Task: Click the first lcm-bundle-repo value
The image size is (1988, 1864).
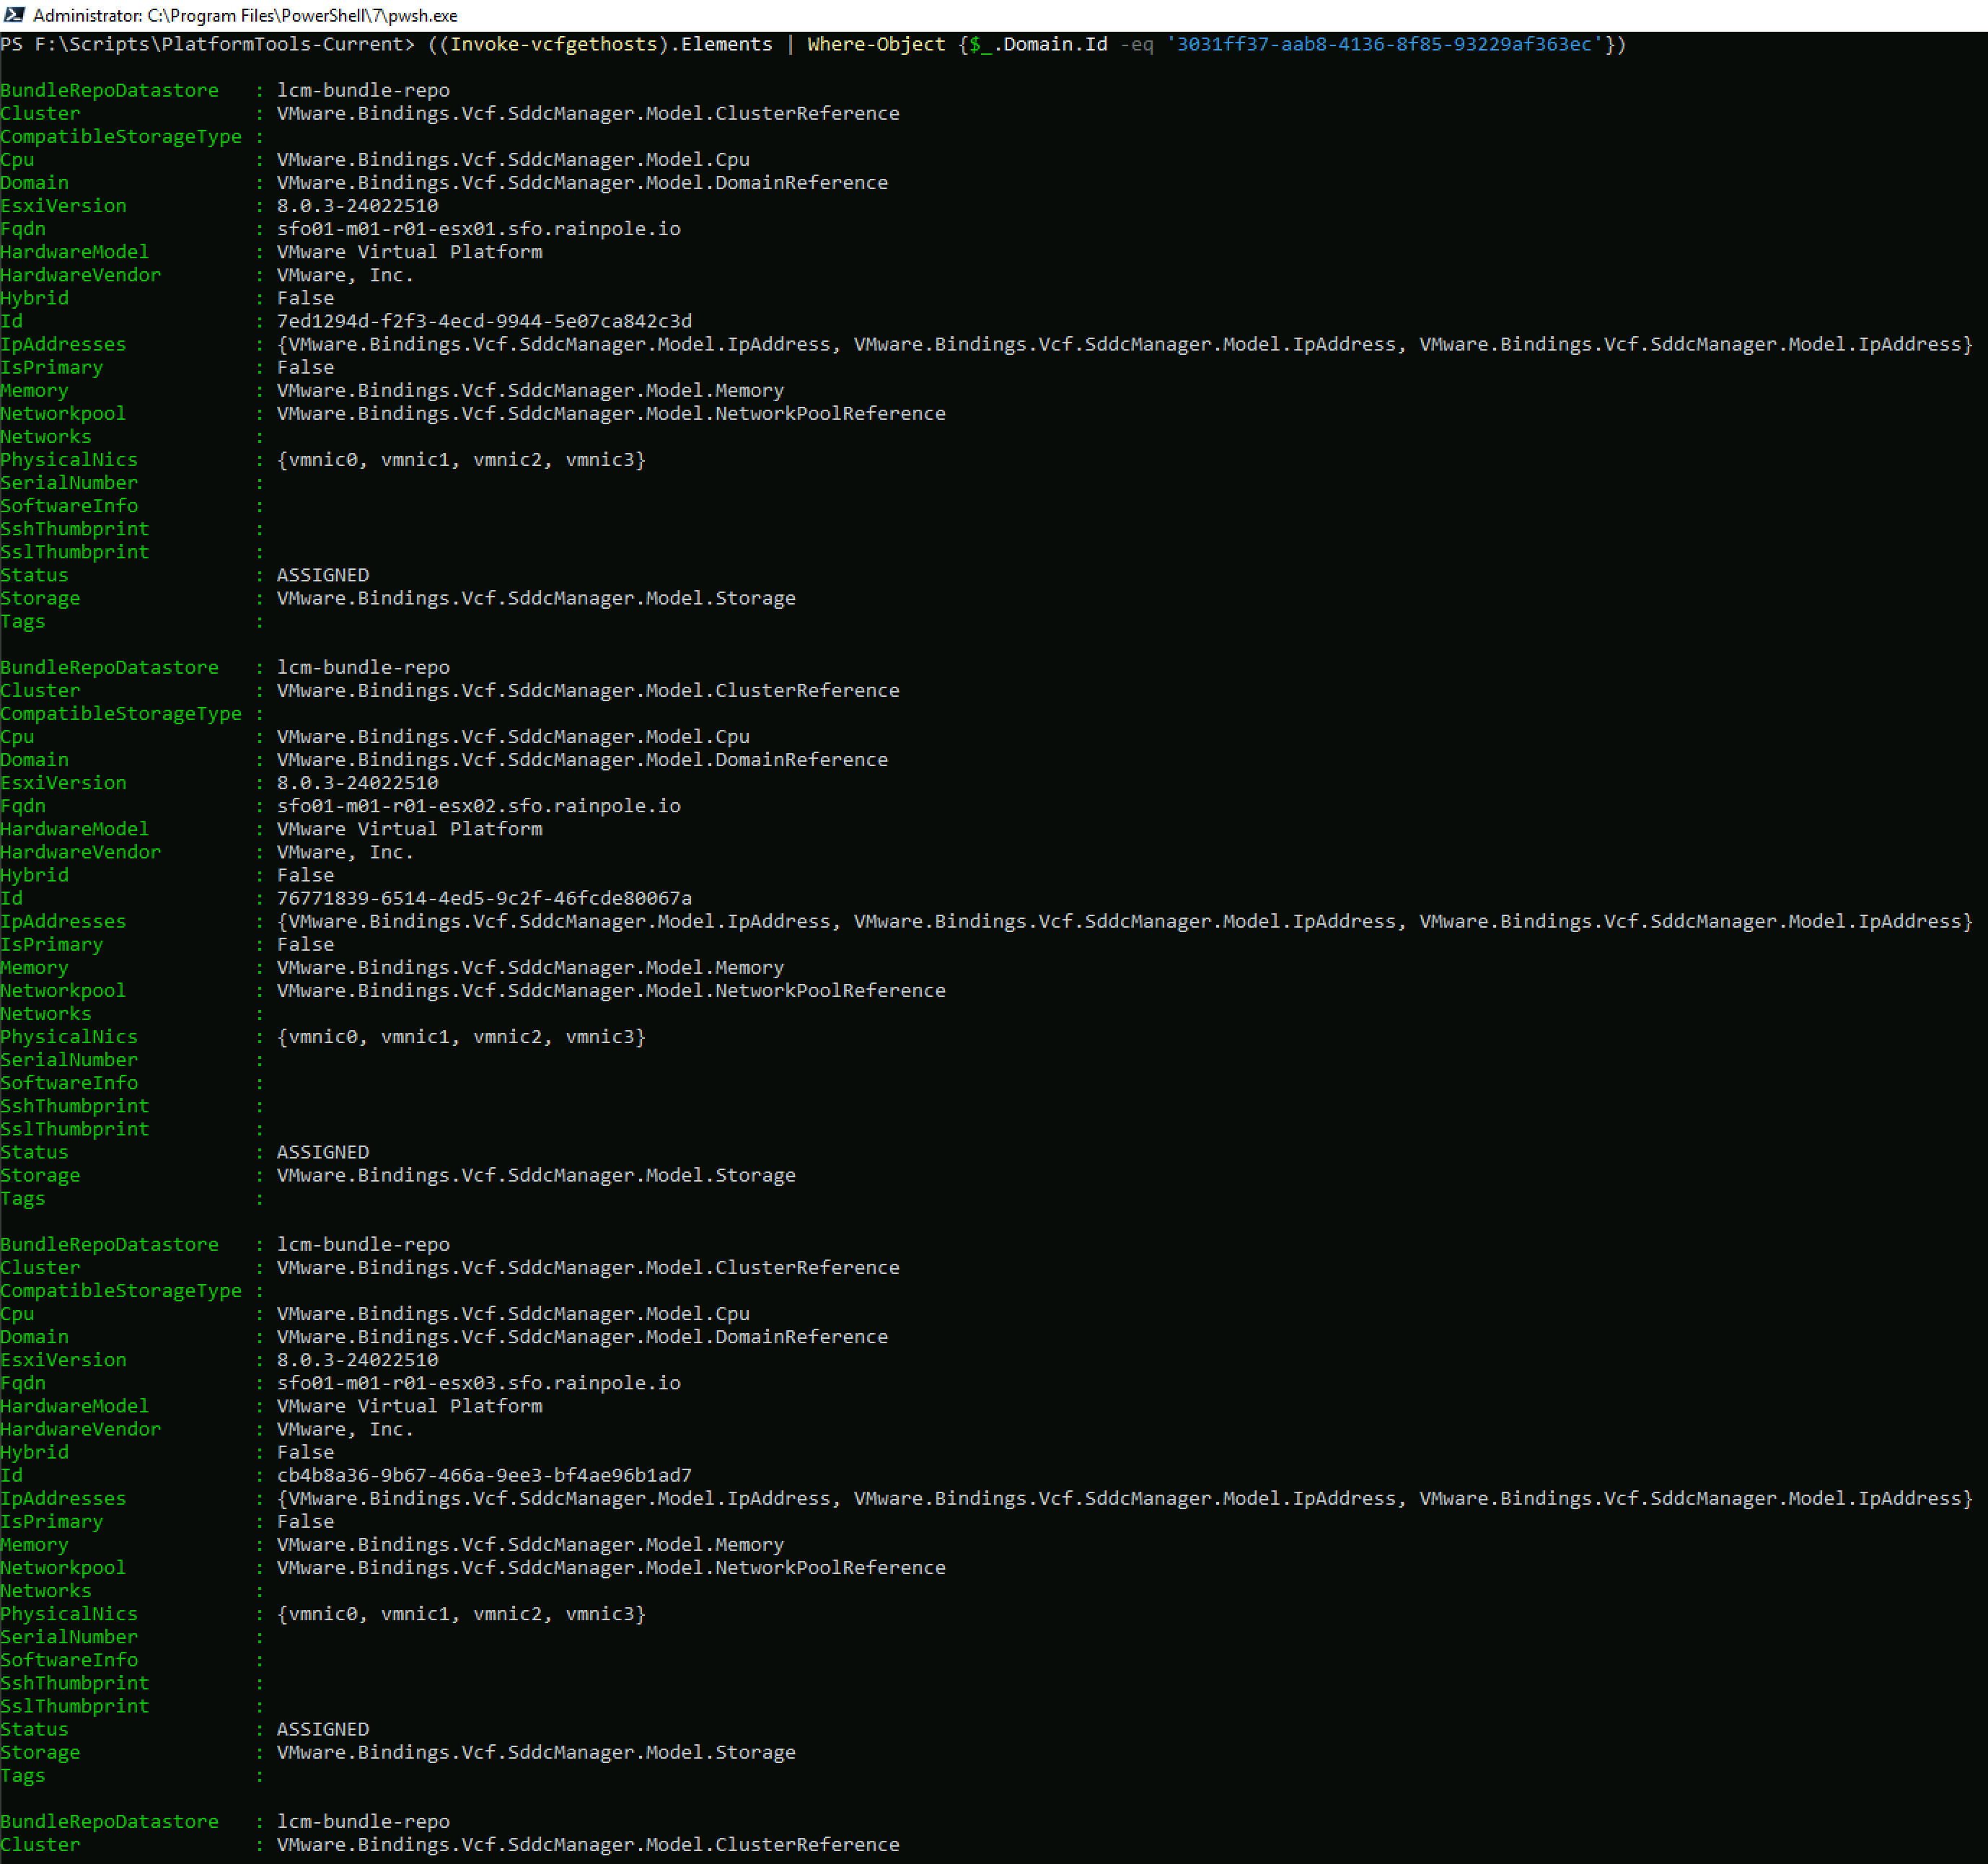Action: point(363,90)
